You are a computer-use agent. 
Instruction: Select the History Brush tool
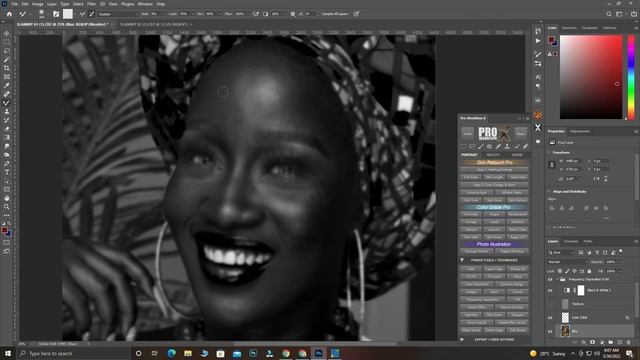point(7,120)
